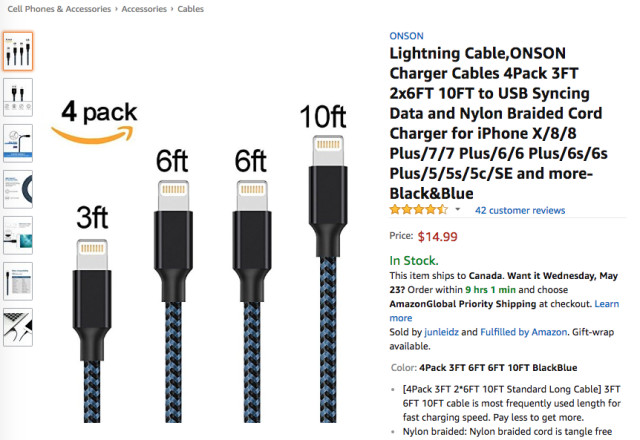Open the 42 customer reviews link
The height and width of the screenshot is (440, 640).
(520, 210)
